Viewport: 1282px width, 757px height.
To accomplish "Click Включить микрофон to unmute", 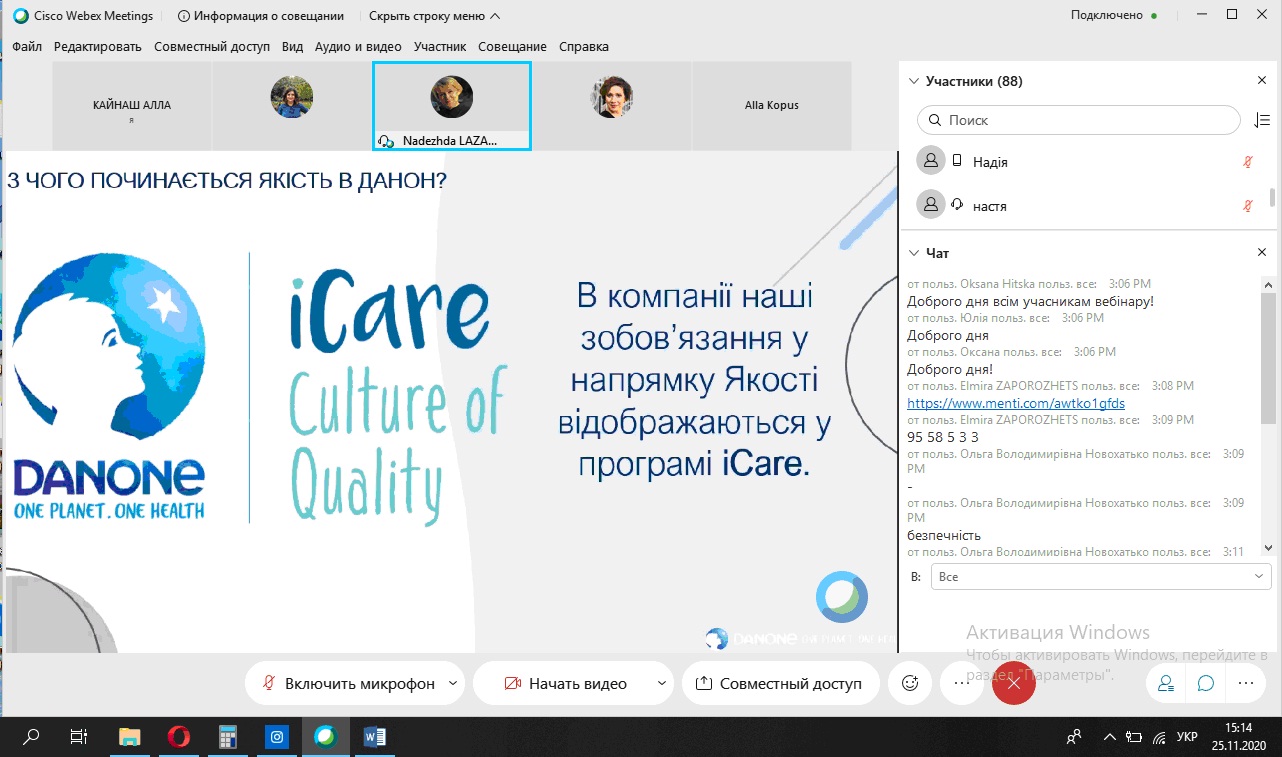I will 347,684.
